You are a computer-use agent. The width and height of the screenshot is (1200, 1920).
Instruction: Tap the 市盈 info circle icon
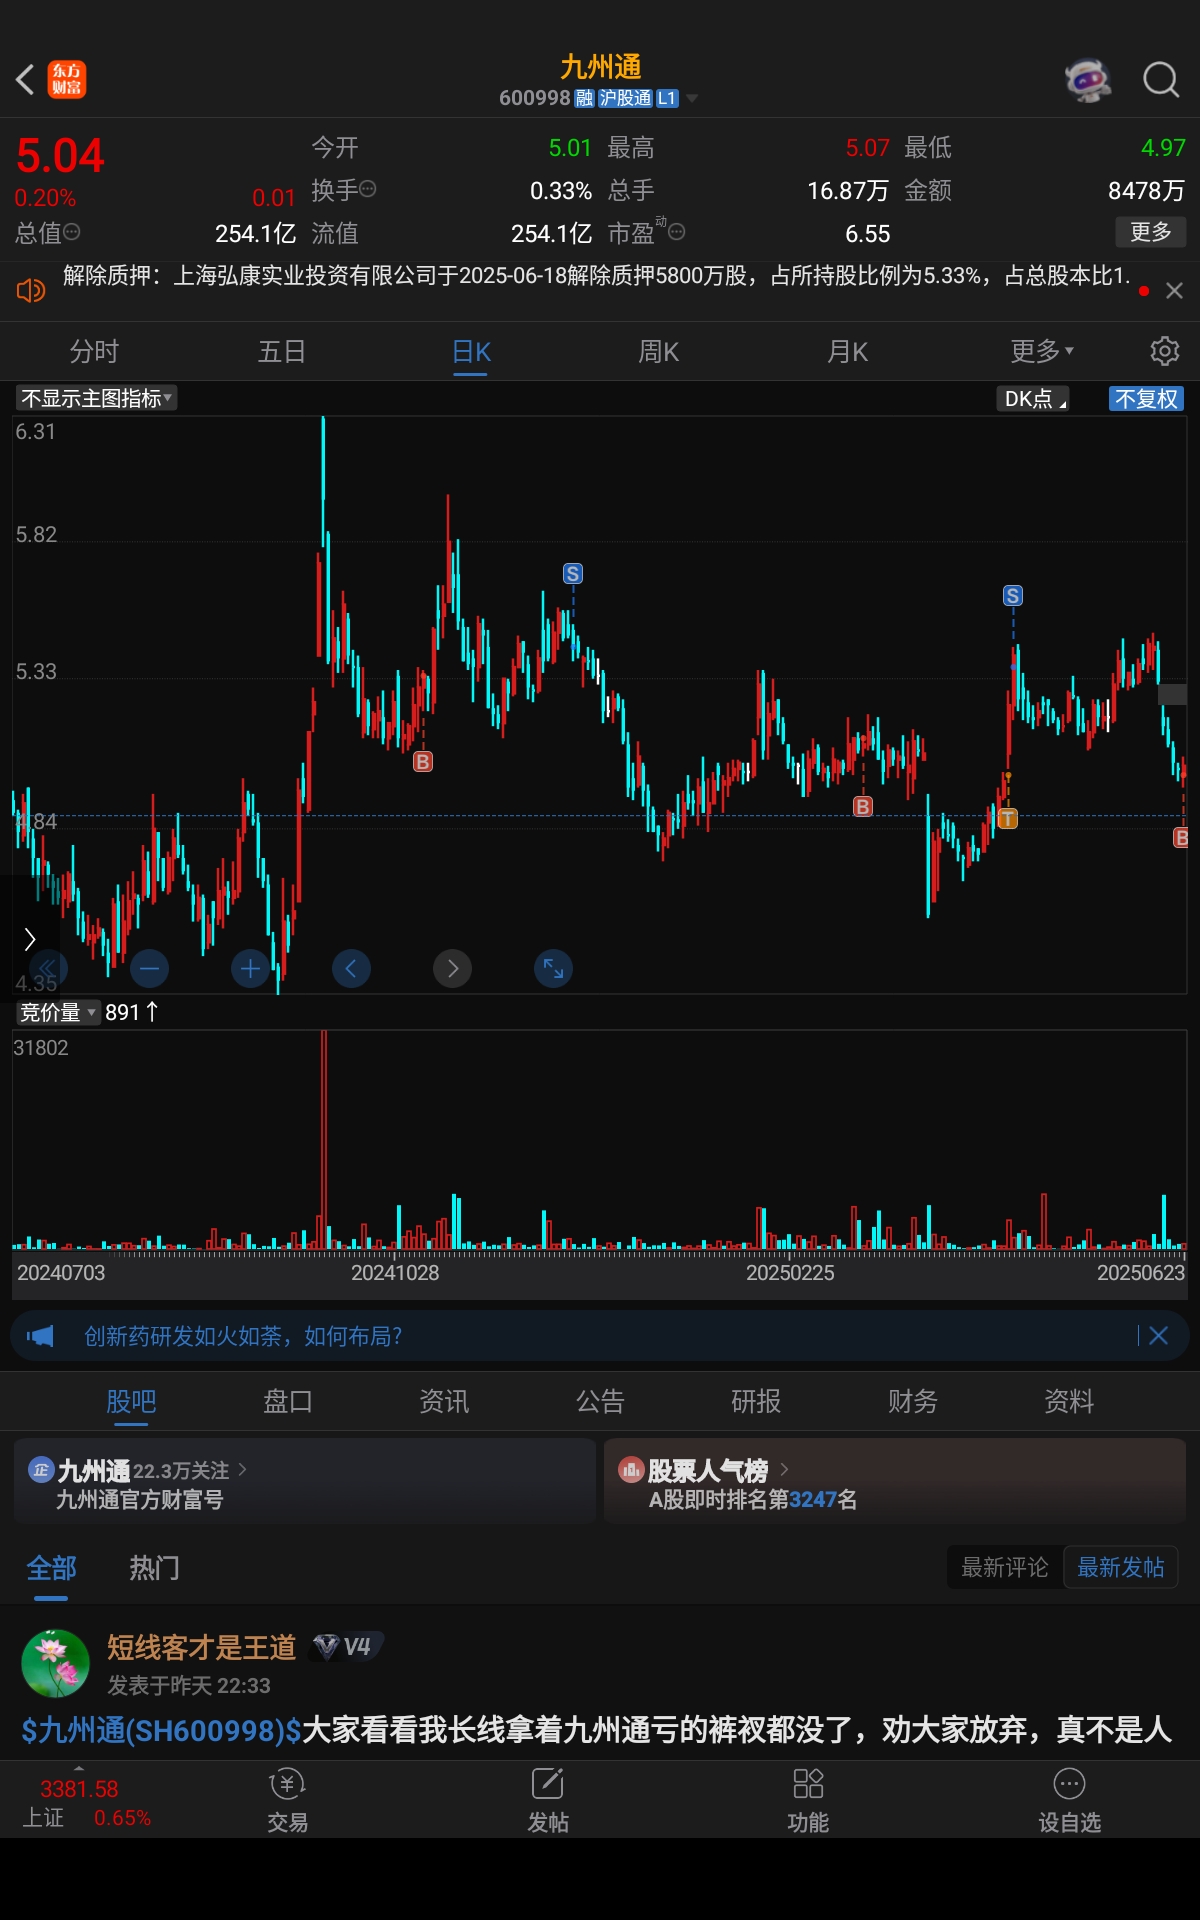(677, 232)
